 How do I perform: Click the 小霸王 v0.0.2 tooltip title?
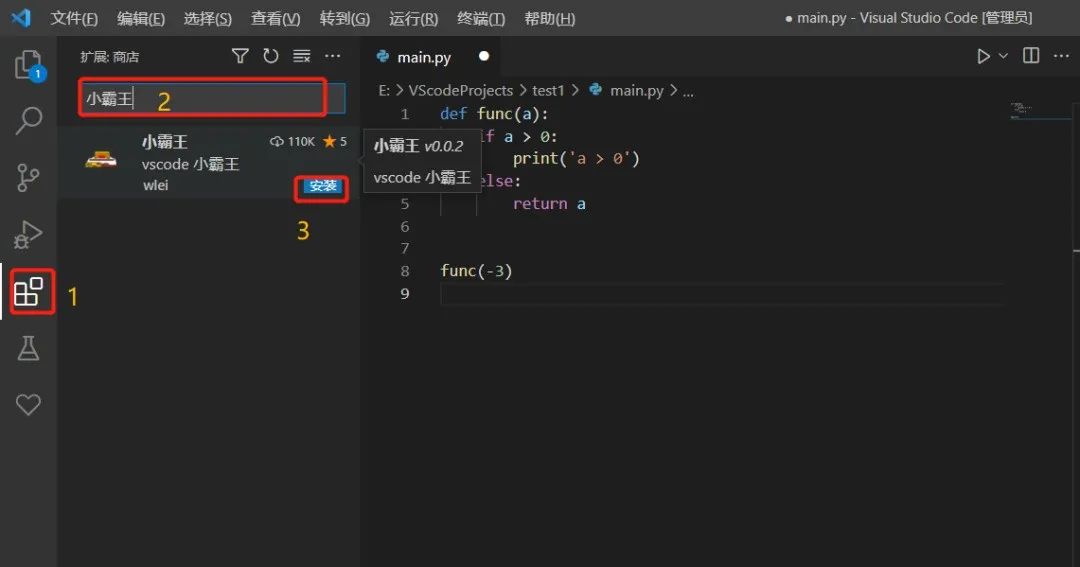418,146
